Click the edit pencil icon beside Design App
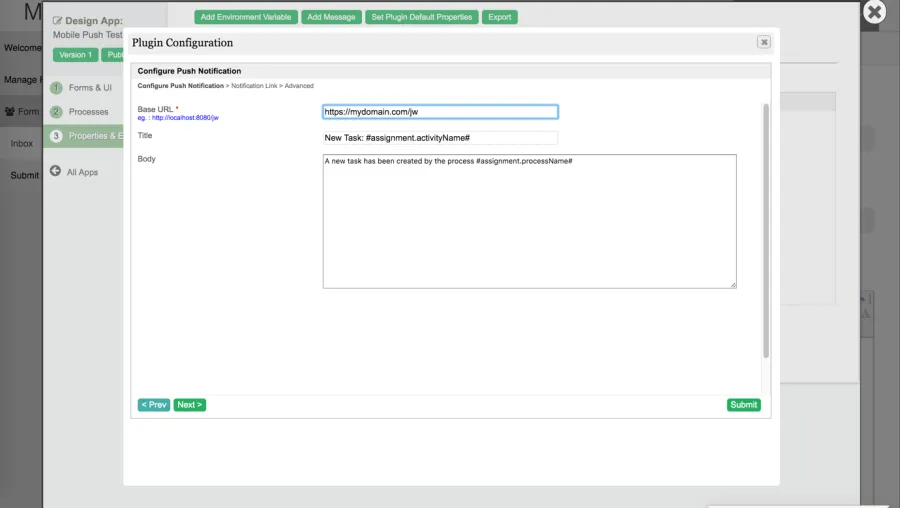The width and height of the screenshot is (900, 508). coord(57,21)
